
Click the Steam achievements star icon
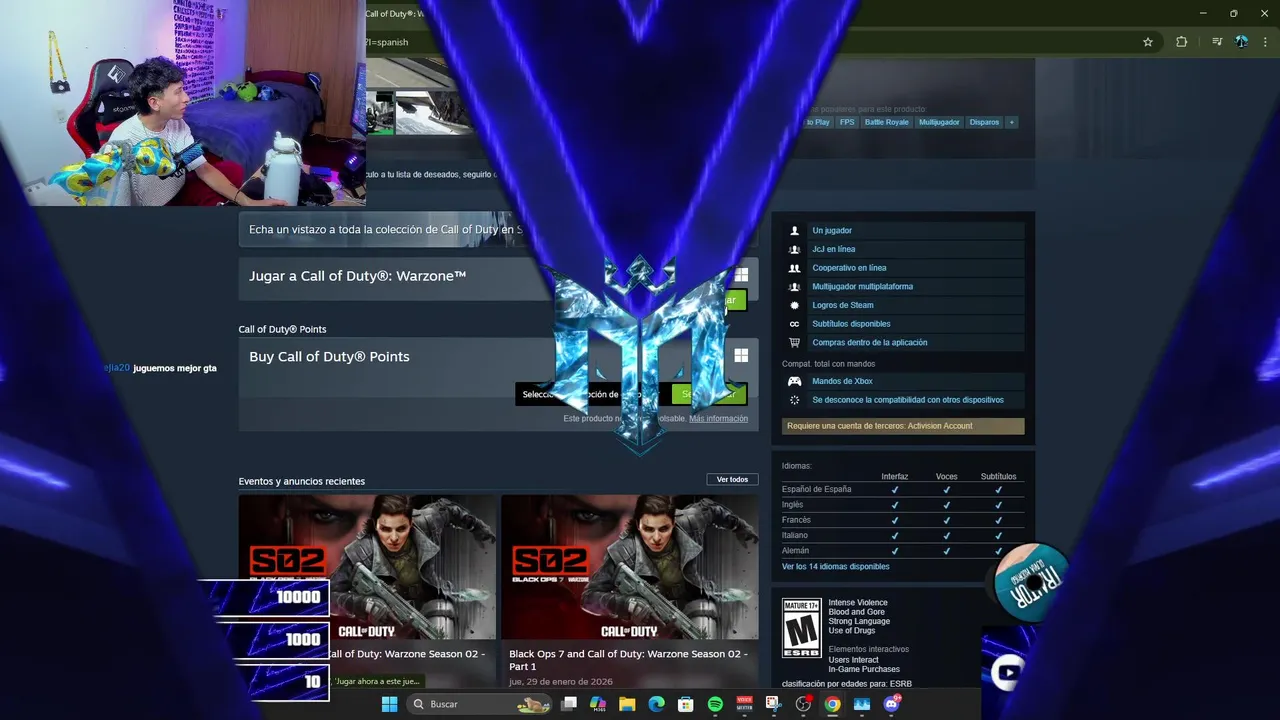click(794, 305)
